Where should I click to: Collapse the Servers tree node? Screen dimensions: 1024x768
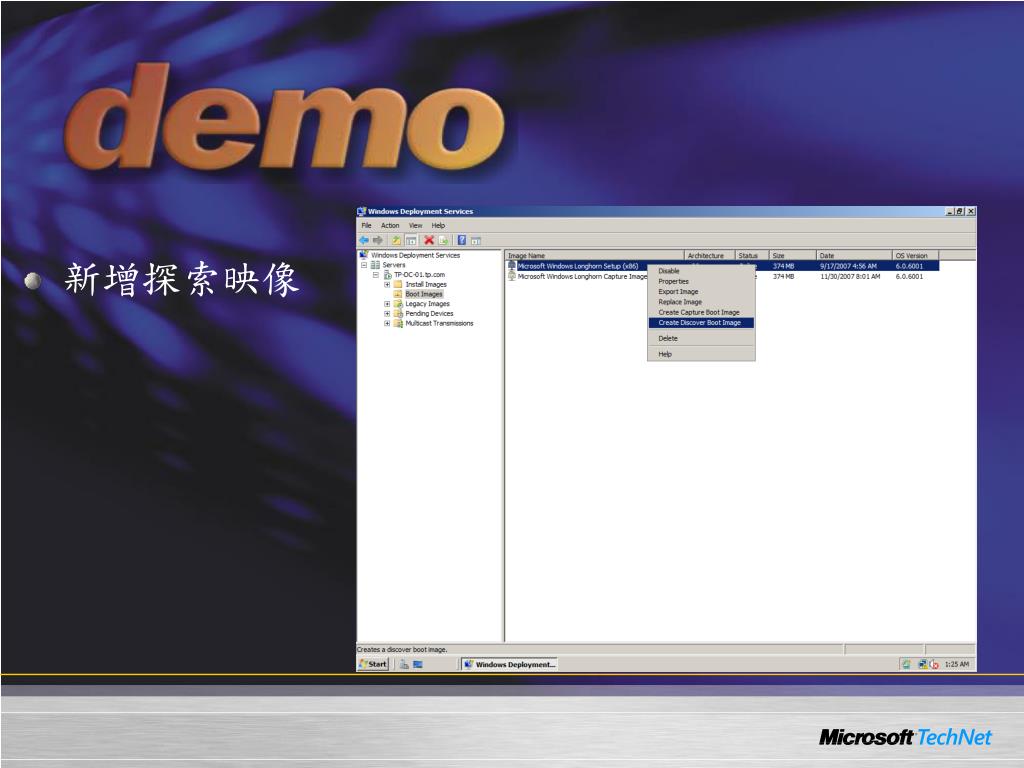pos(364,264)
